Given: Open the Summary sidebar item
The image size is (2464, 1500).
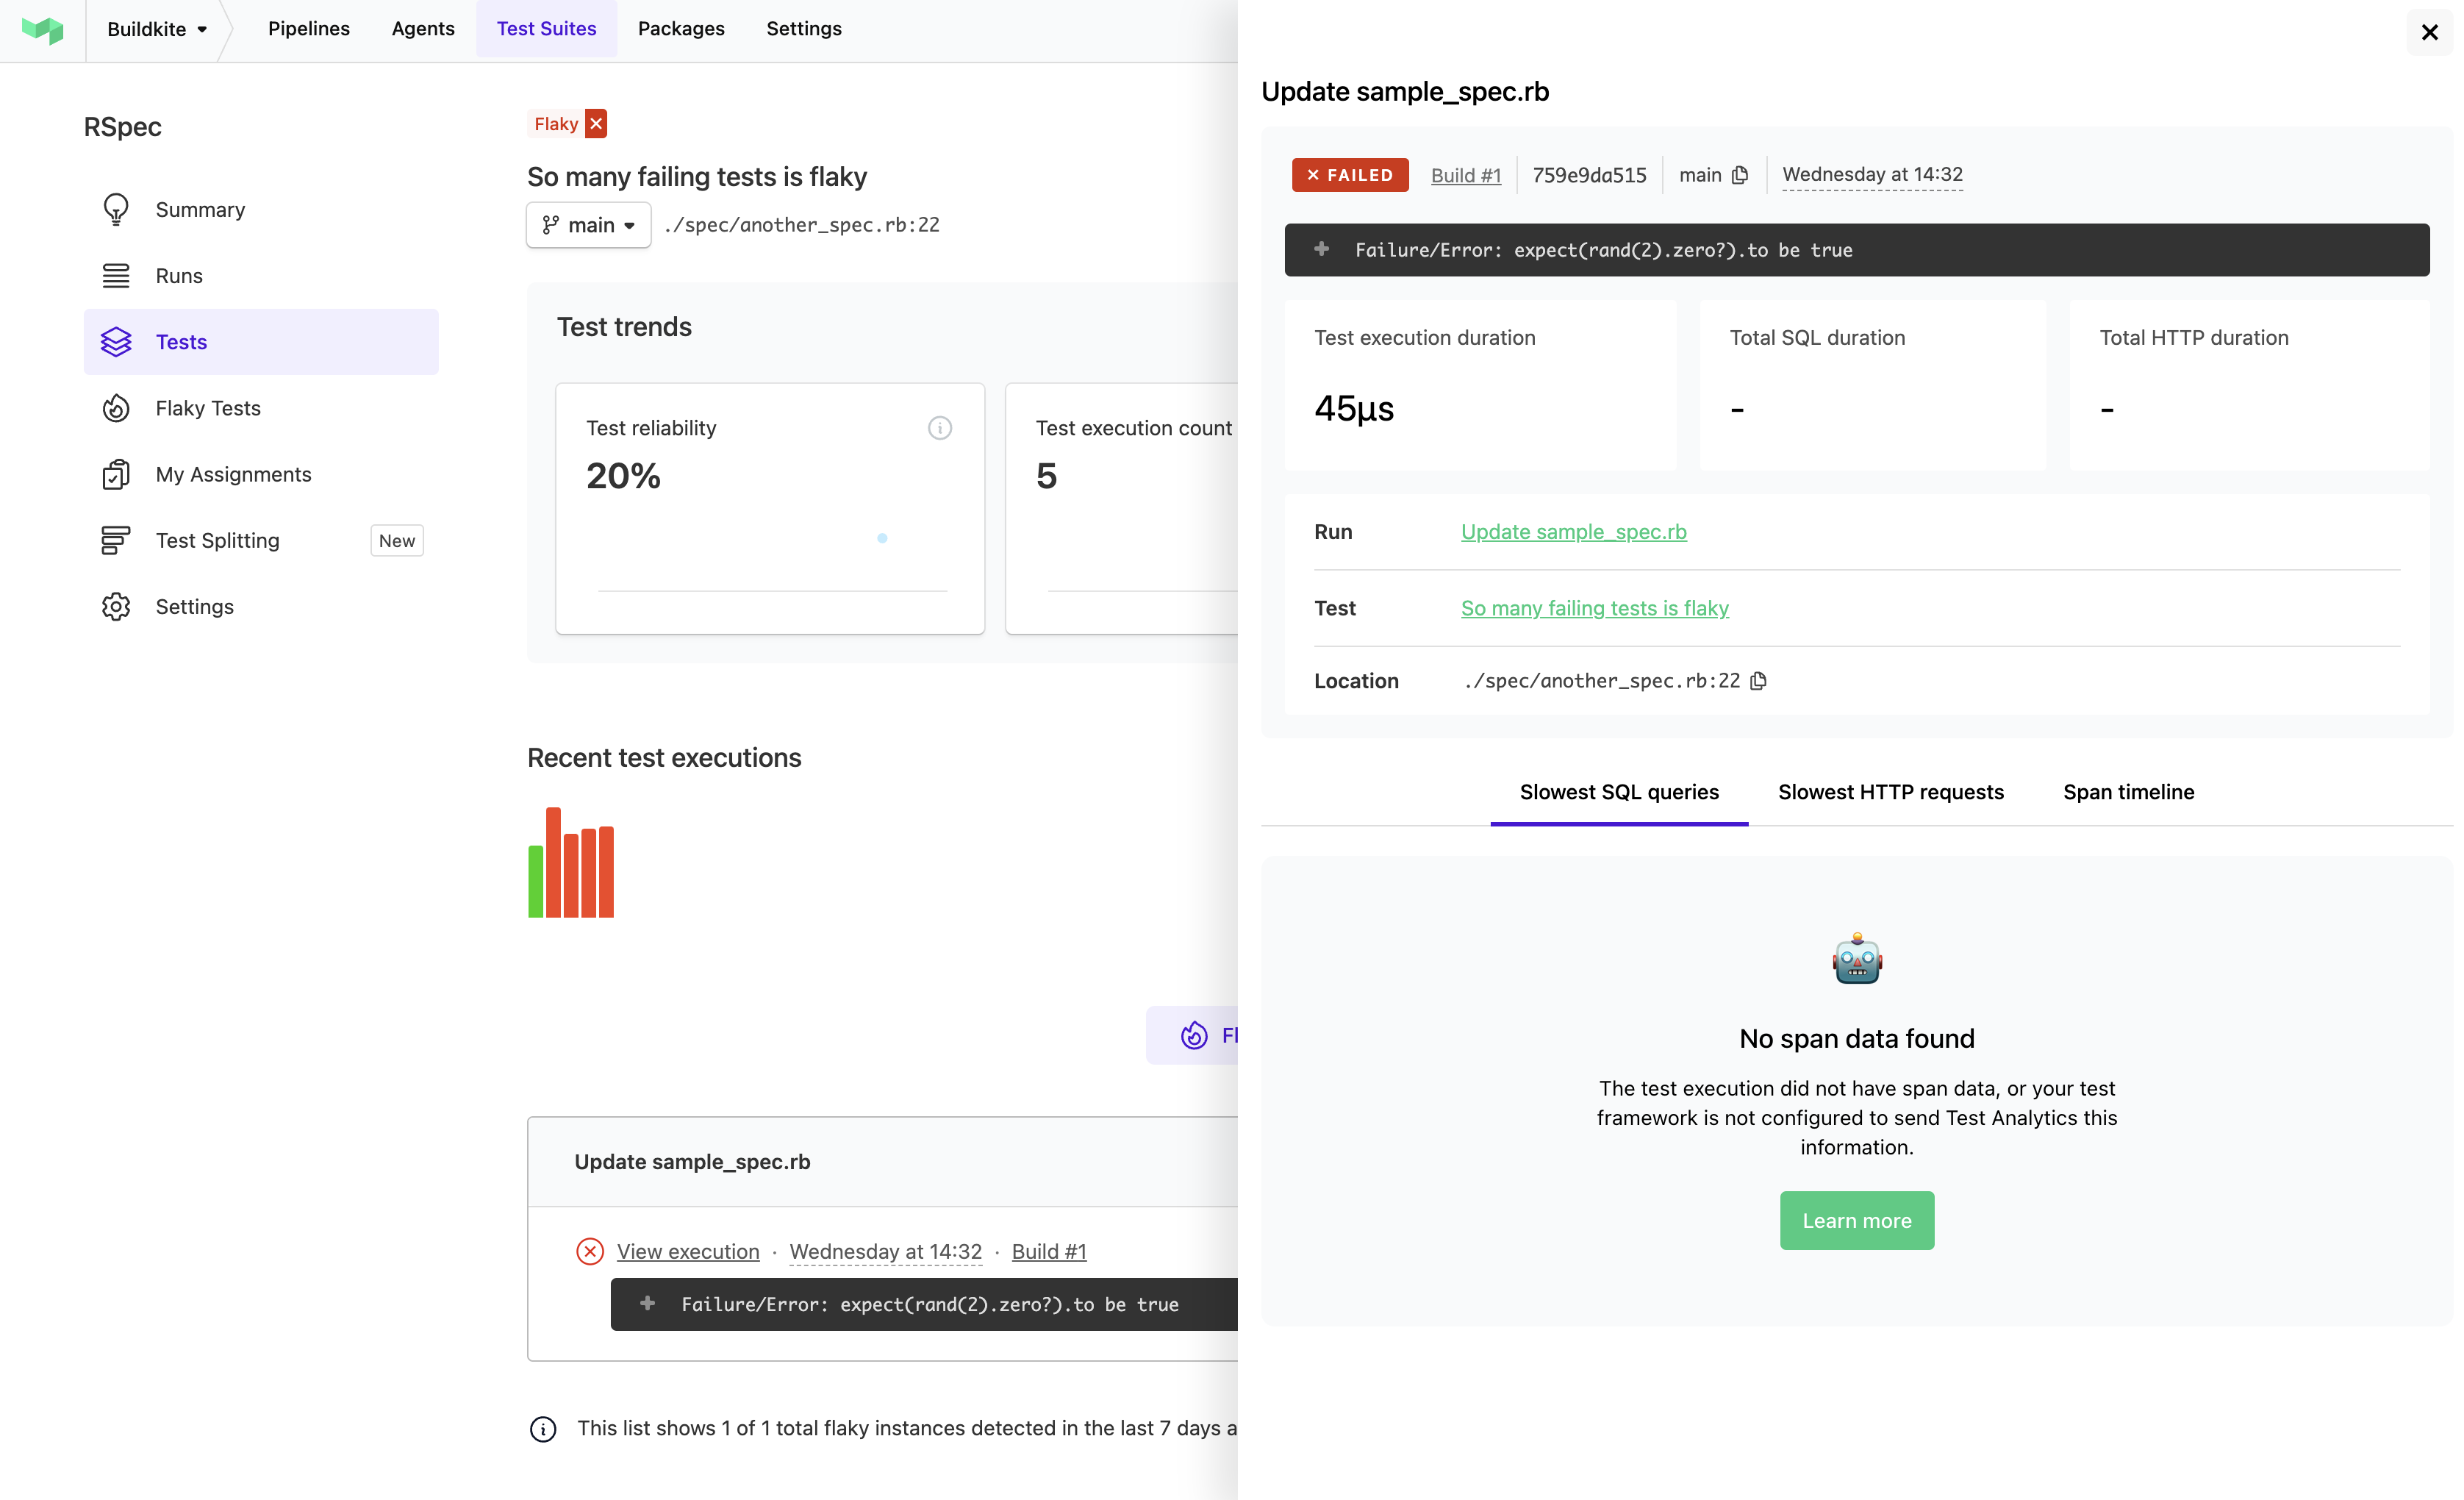Looking at the screenshot, I should [x=200, y=209].
